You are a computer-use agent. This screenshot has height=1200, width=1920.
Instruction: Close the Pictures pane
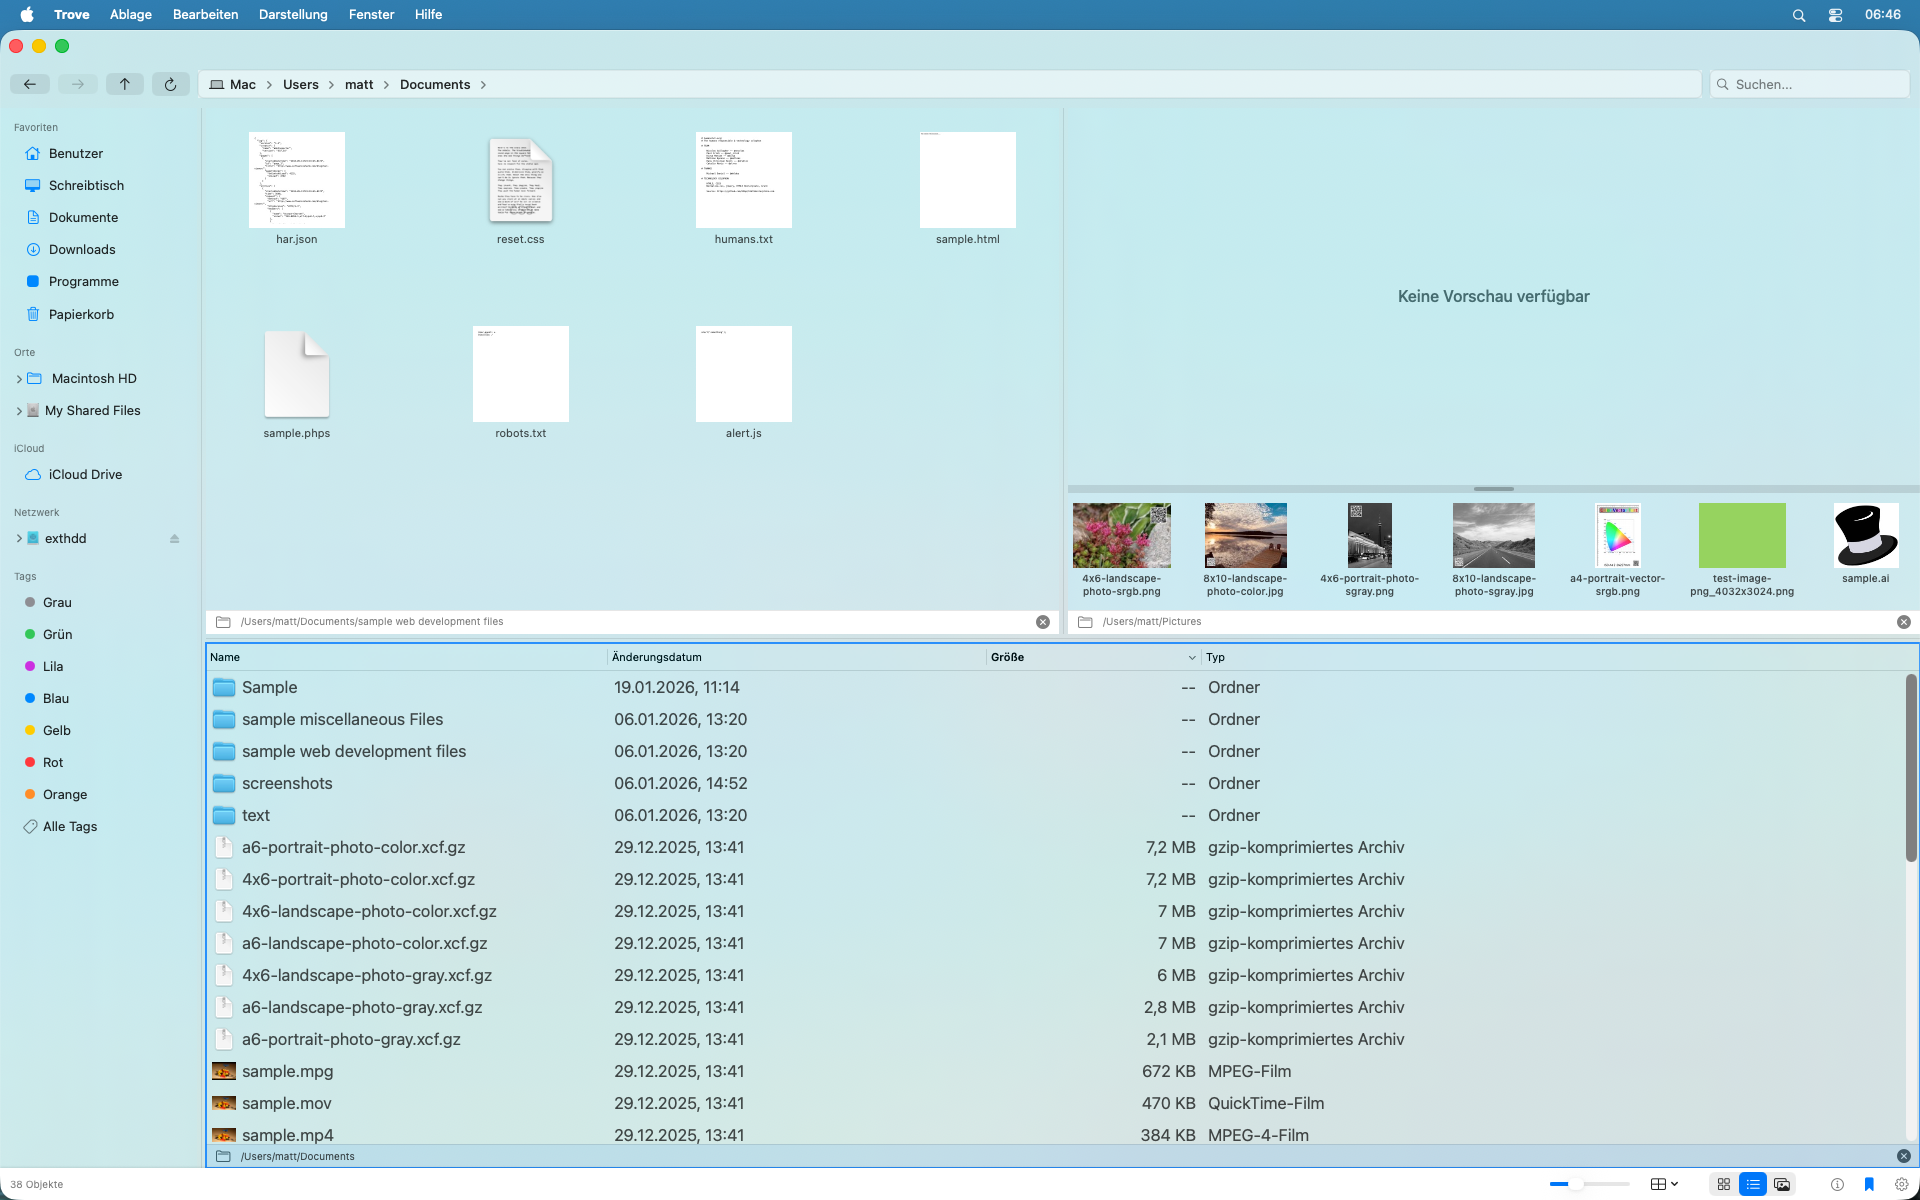coord(1904,622)
